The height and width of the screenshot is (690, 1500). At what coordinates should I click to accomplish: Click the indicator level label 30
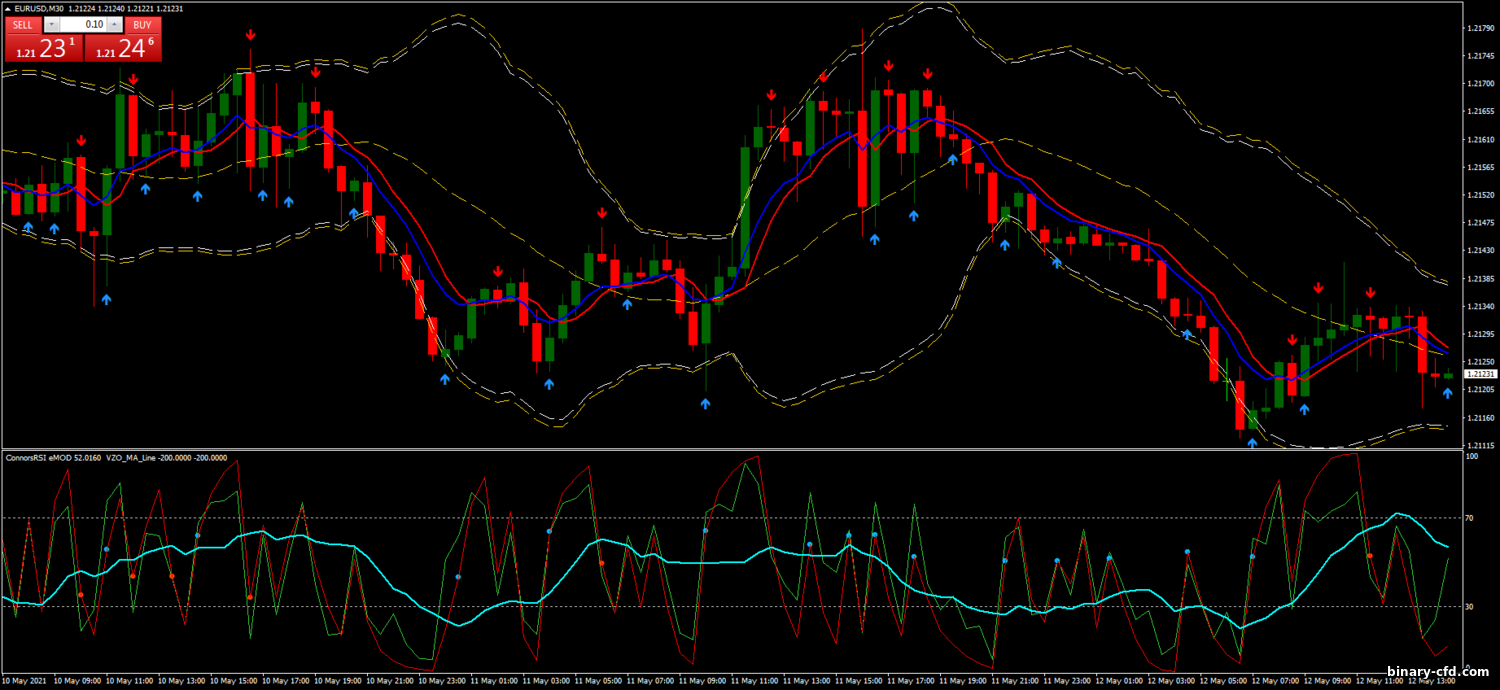(1469, 607)
